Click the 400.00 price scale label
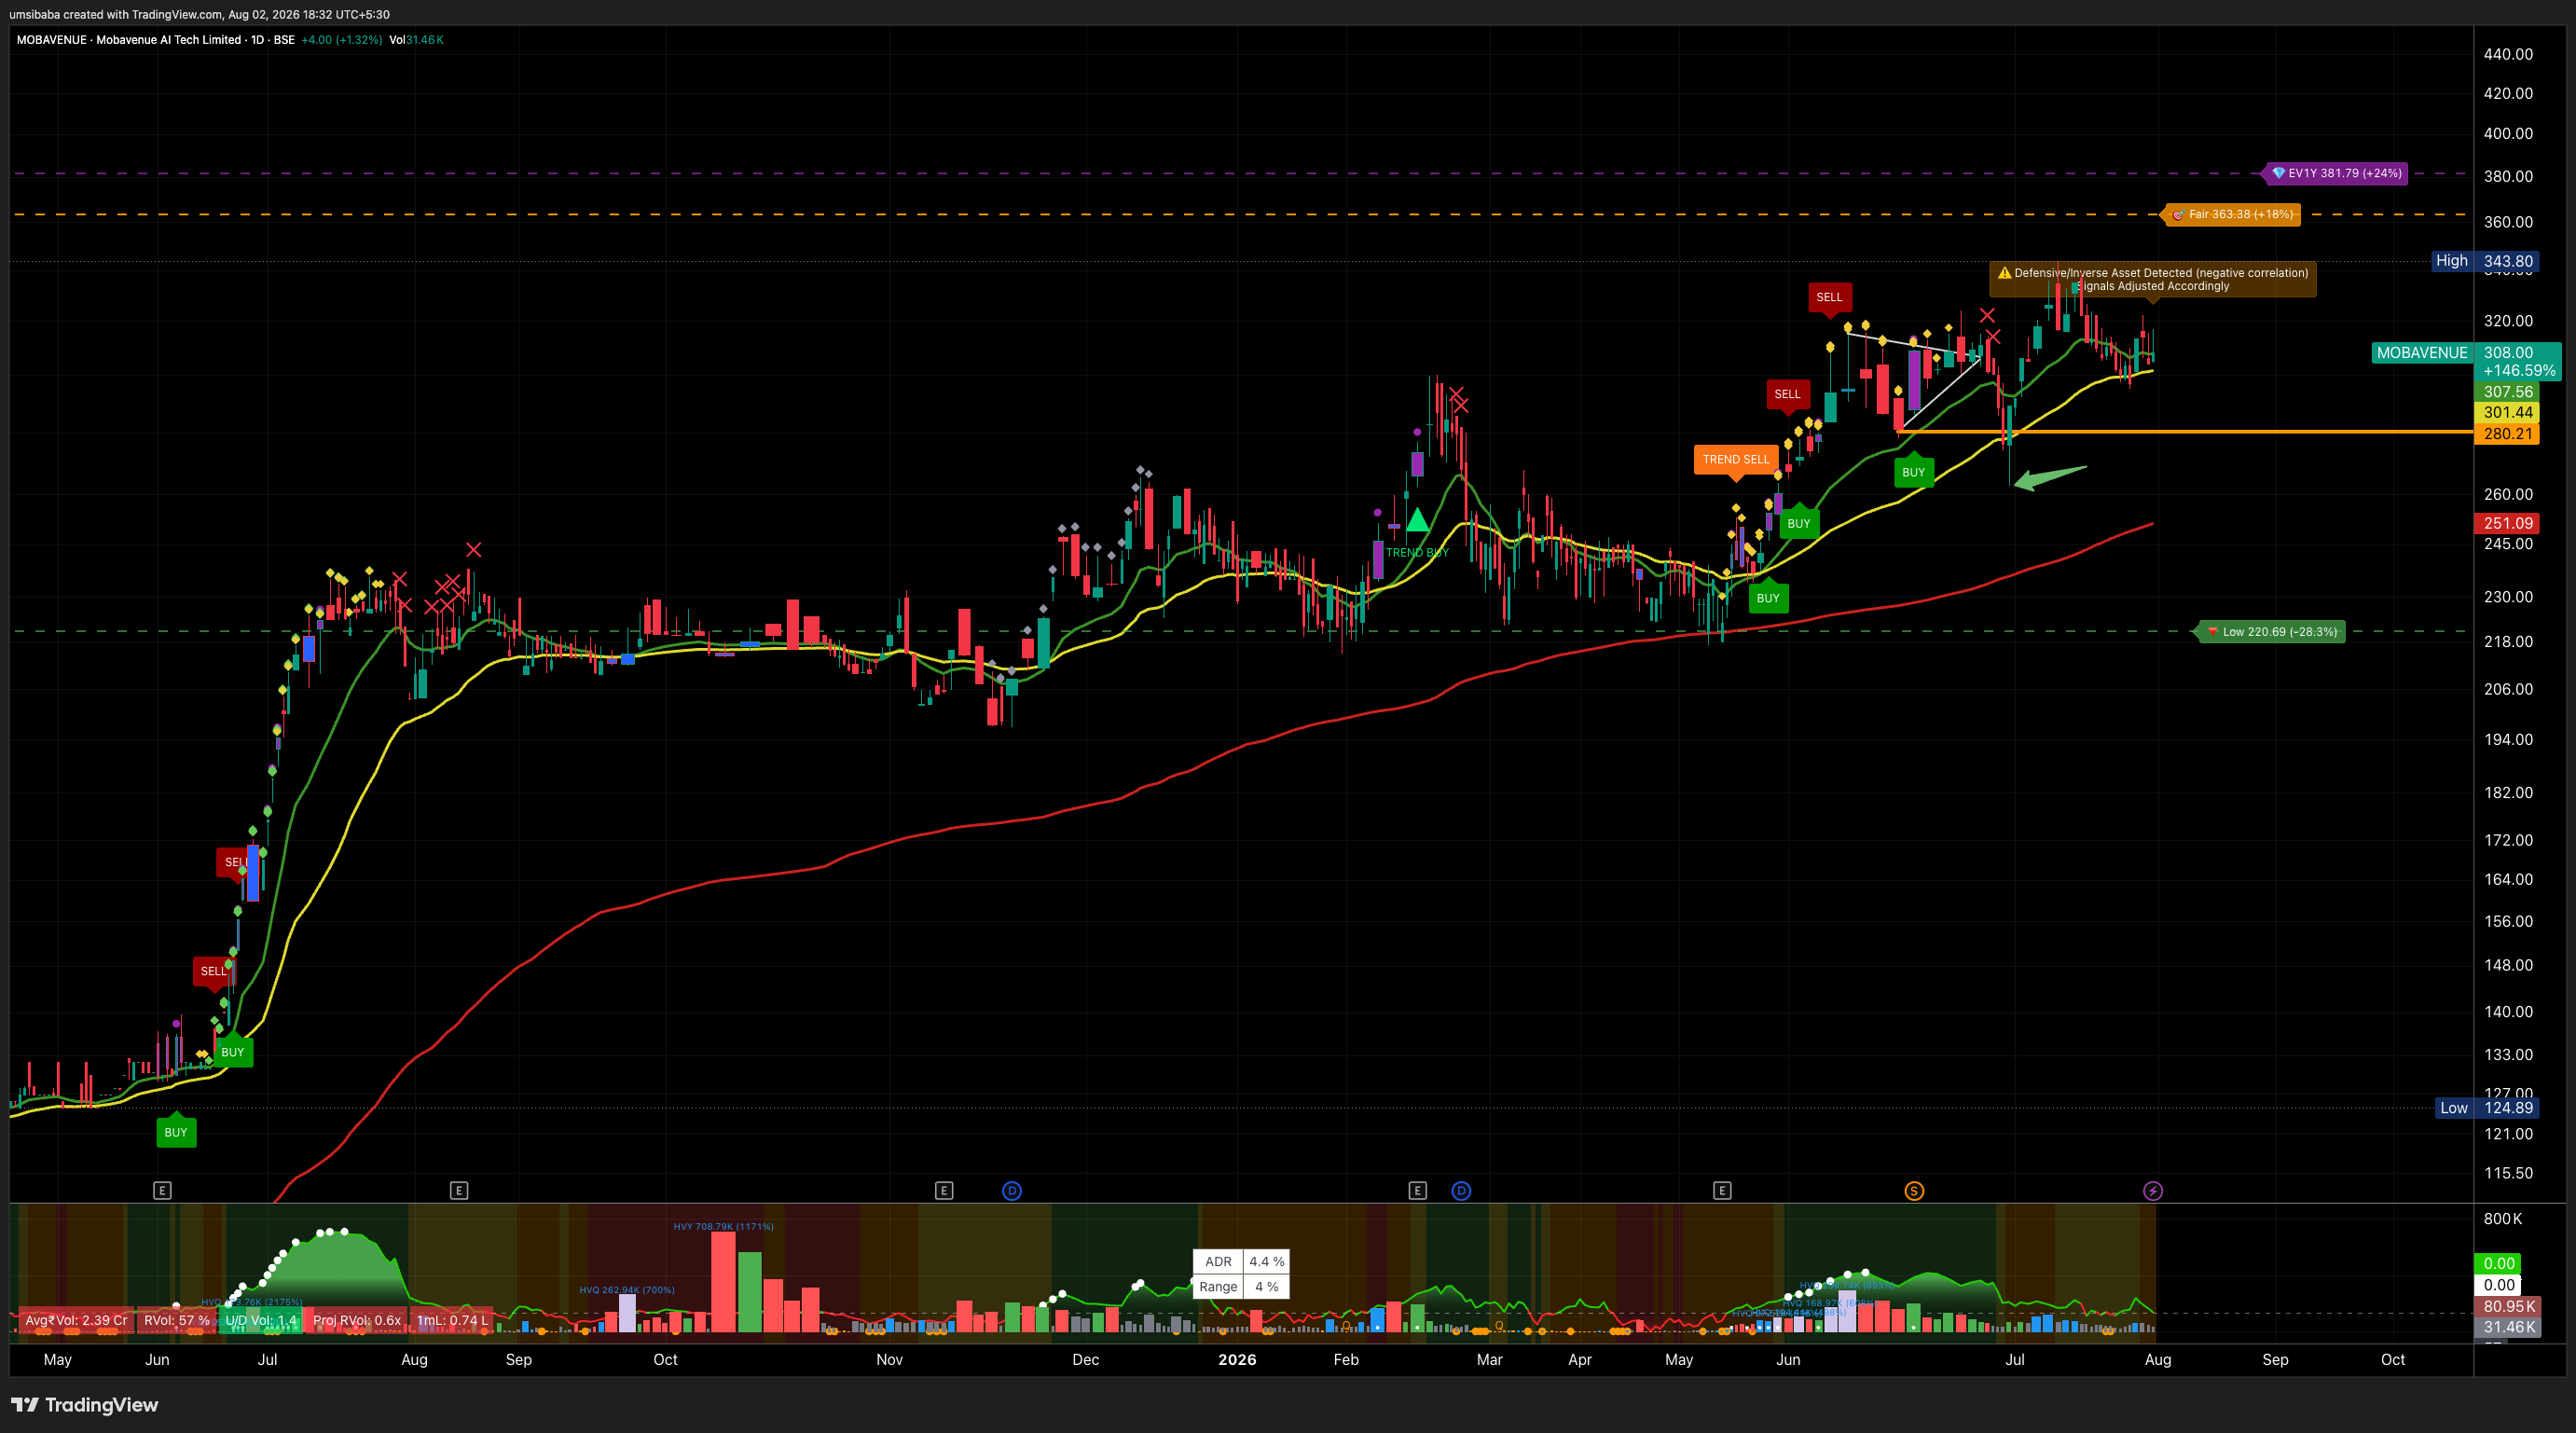2576x1433 pixels. click(2508, 133)
